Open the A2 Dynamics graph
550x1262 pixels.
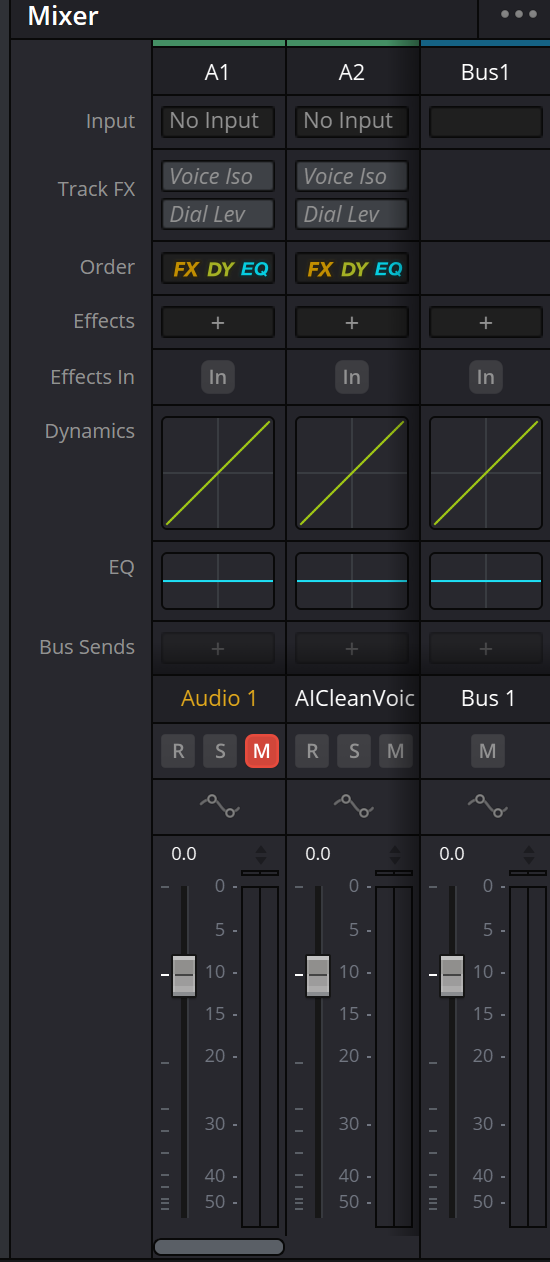coord(352,473)
